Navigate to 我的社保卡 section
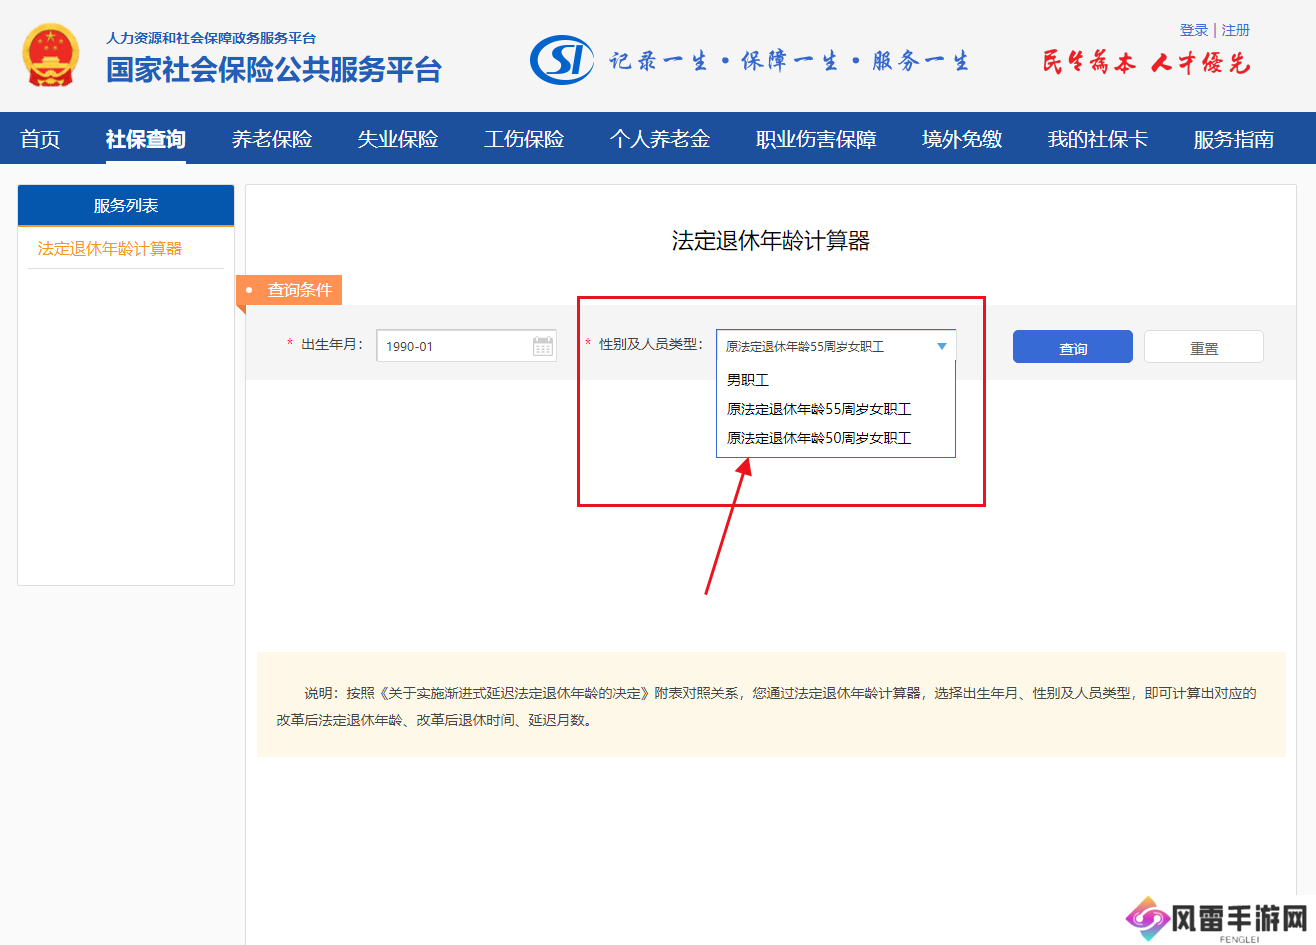 tap(1097, 139)
